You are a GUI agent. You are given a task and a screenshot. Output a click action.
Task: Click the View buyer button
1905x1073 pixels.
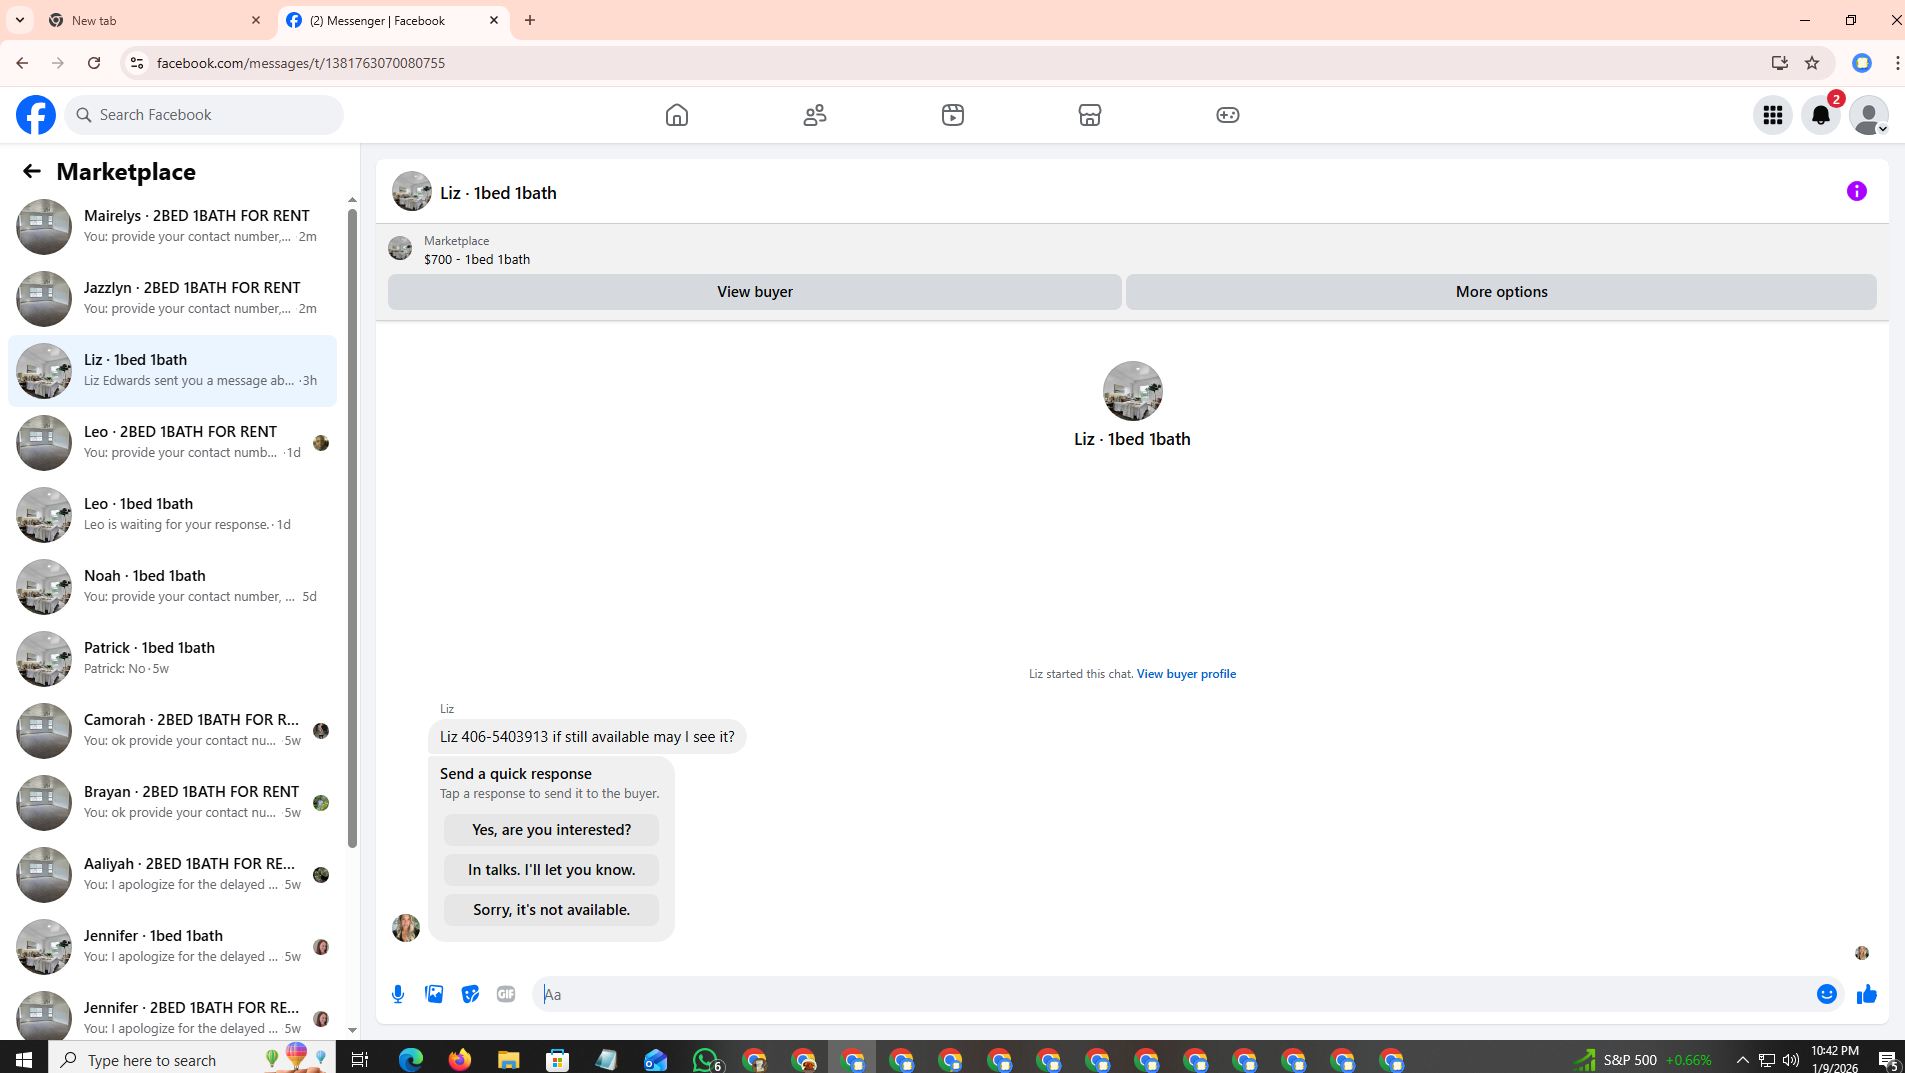[x=755, y=292]
